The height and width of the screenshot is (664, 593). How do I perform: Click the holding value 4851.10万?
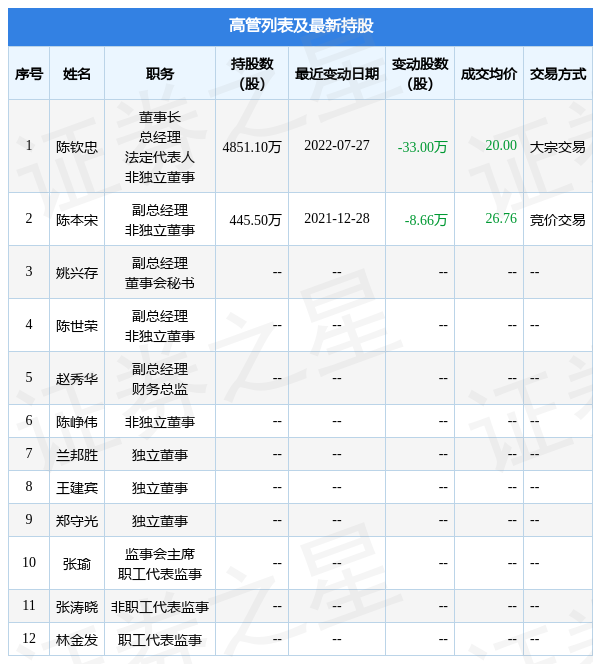point(252,147)
